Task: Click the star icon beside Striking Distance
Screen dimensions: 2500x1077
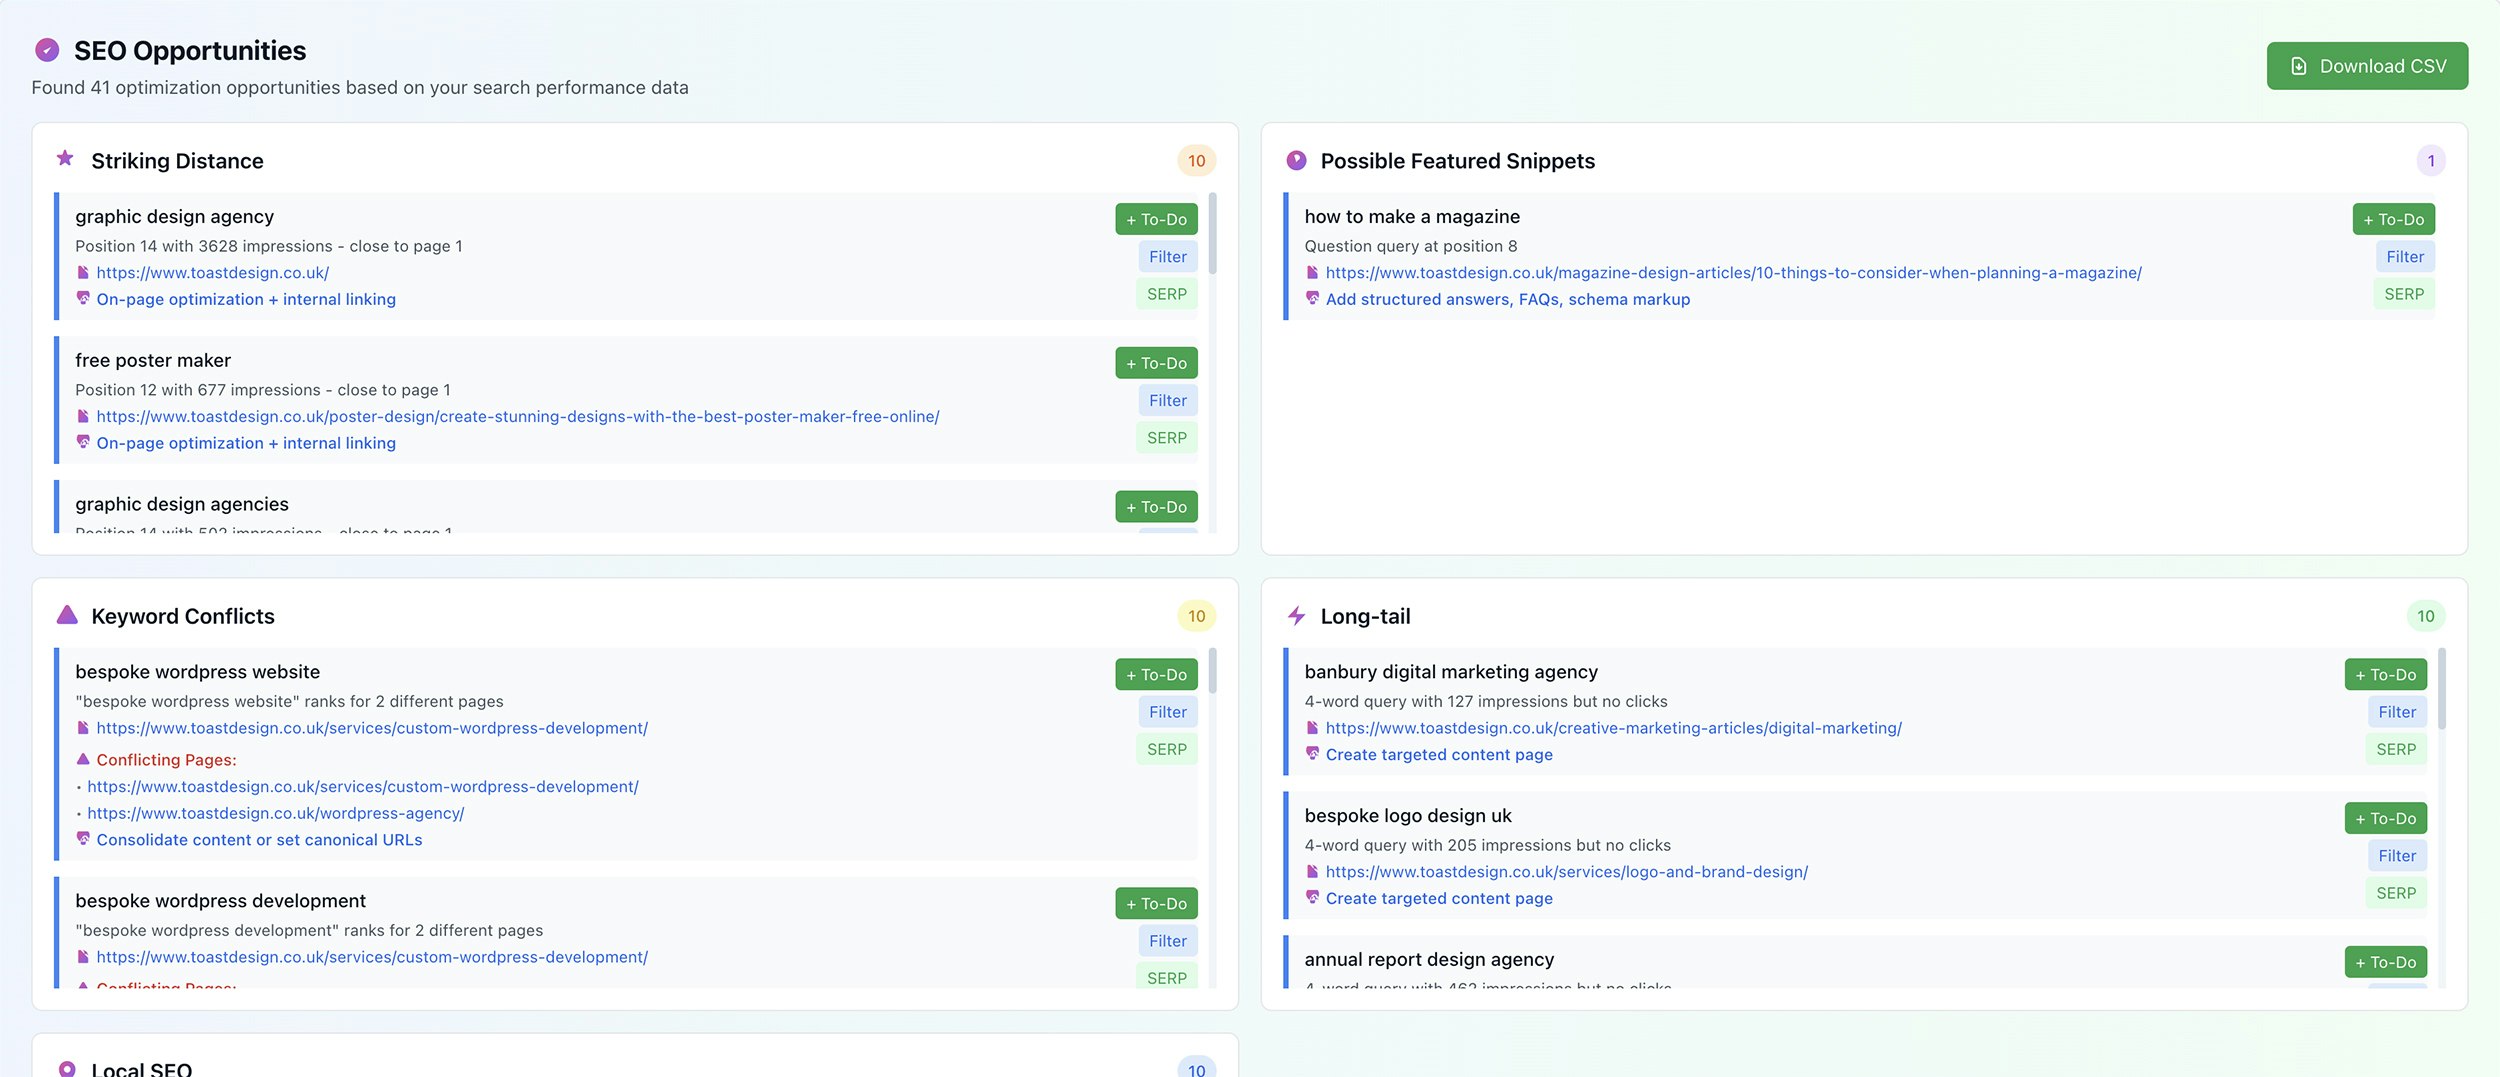Action: coord(65,159)
